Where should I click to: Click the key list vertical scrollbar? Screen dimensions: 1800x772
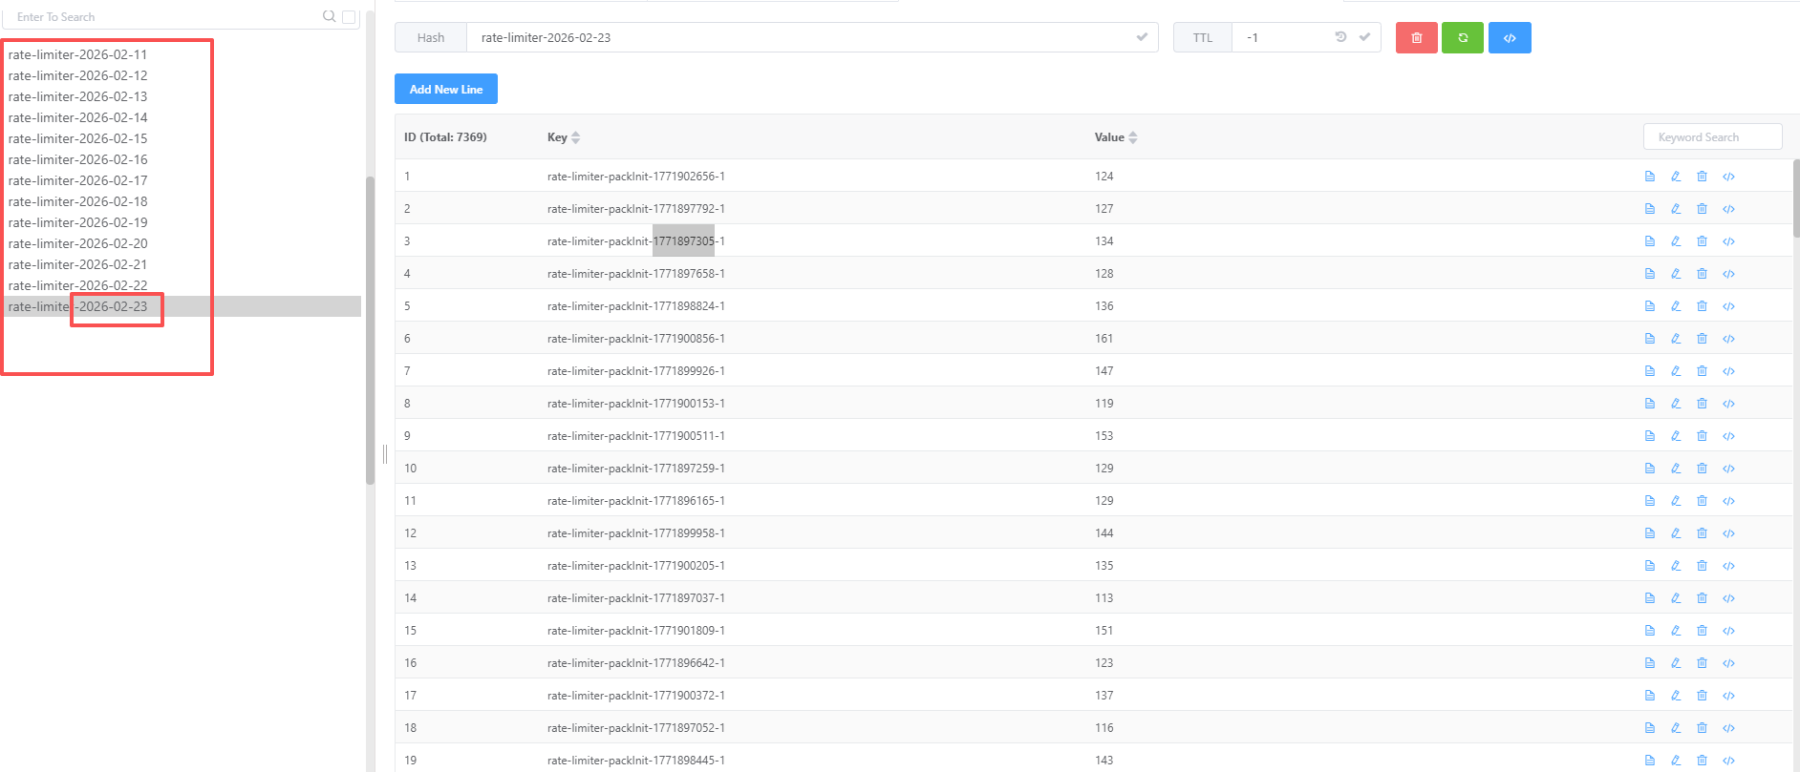(370, 330)
